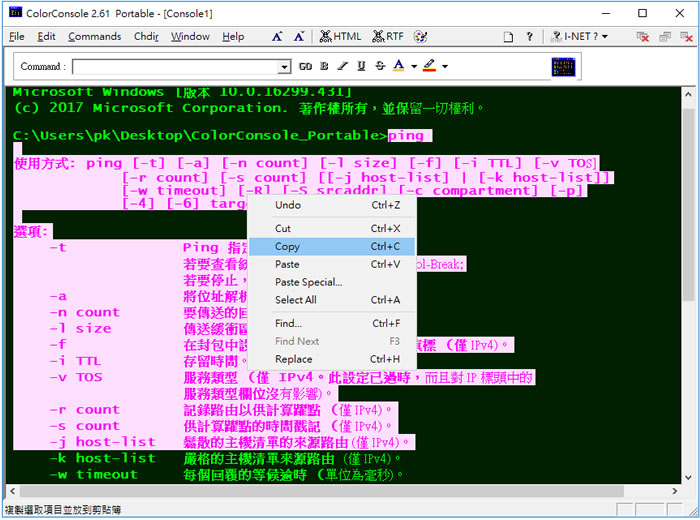Image resolution: width=700 pixels, height=520 pixels.
Task: Decrease font size with the A down icon
Action: point(299,37)
